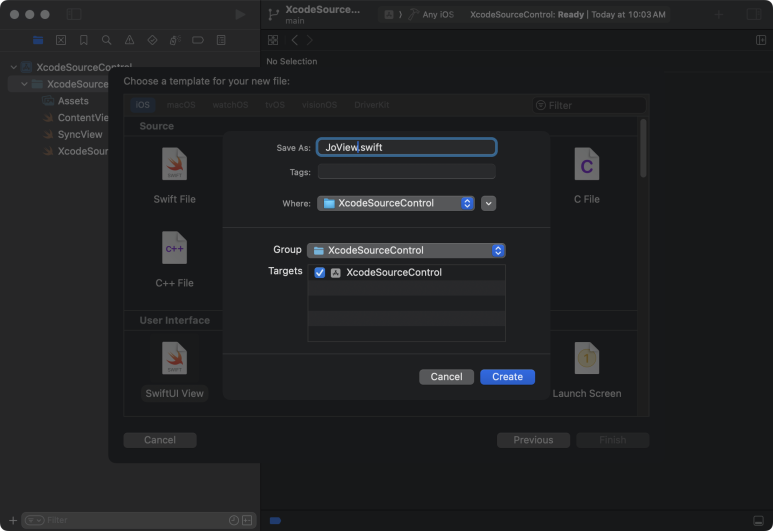Toggle the navigator sidebar icon
Screen dimensions: 773x531
(74, 14)
